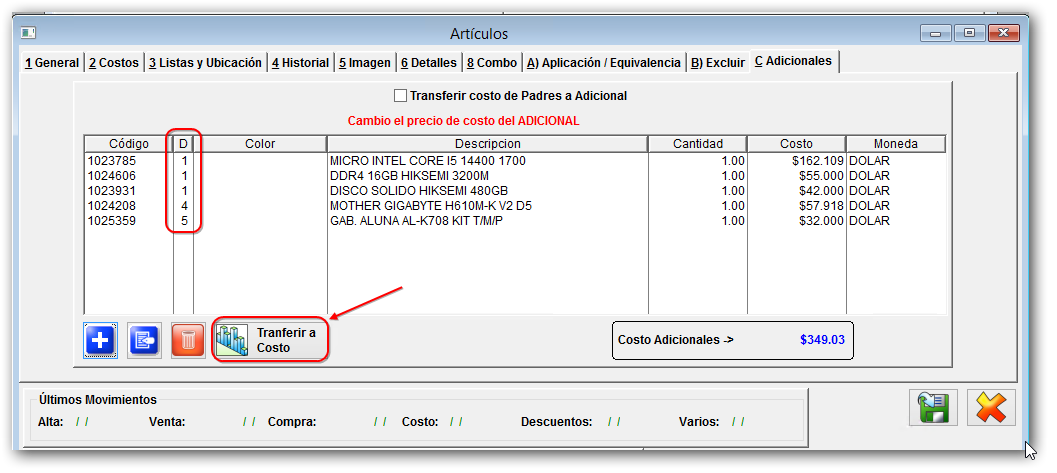The image size is (1057, 473).
Task: Click the Artículos window title icon
Action: point(28,32)
